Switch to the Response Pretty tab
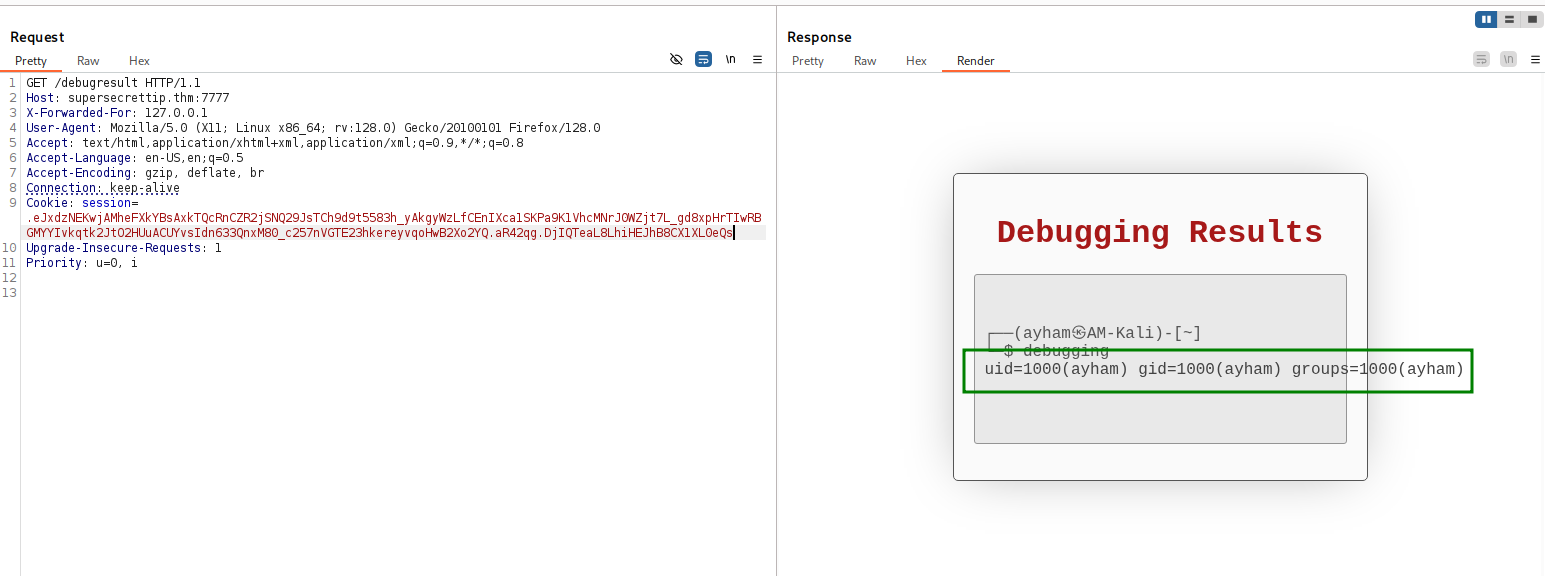1545x576 pixels. pyautogui.click(x=808, y=61)
